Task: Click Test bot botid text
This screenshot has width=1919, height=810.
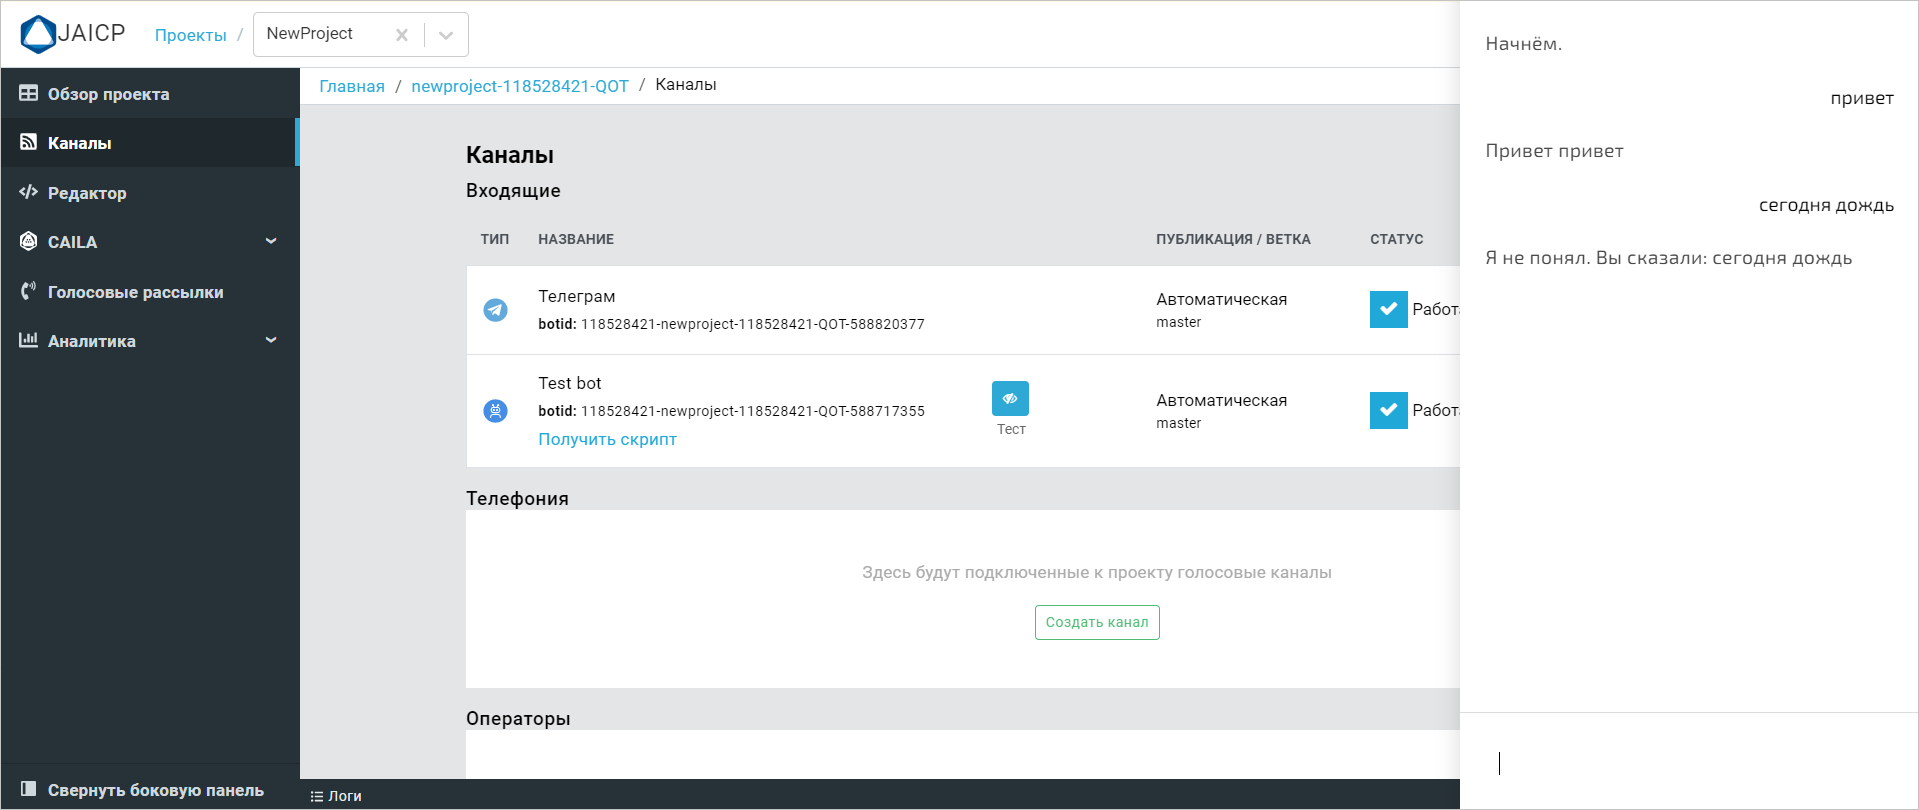Action: (731, 411)
